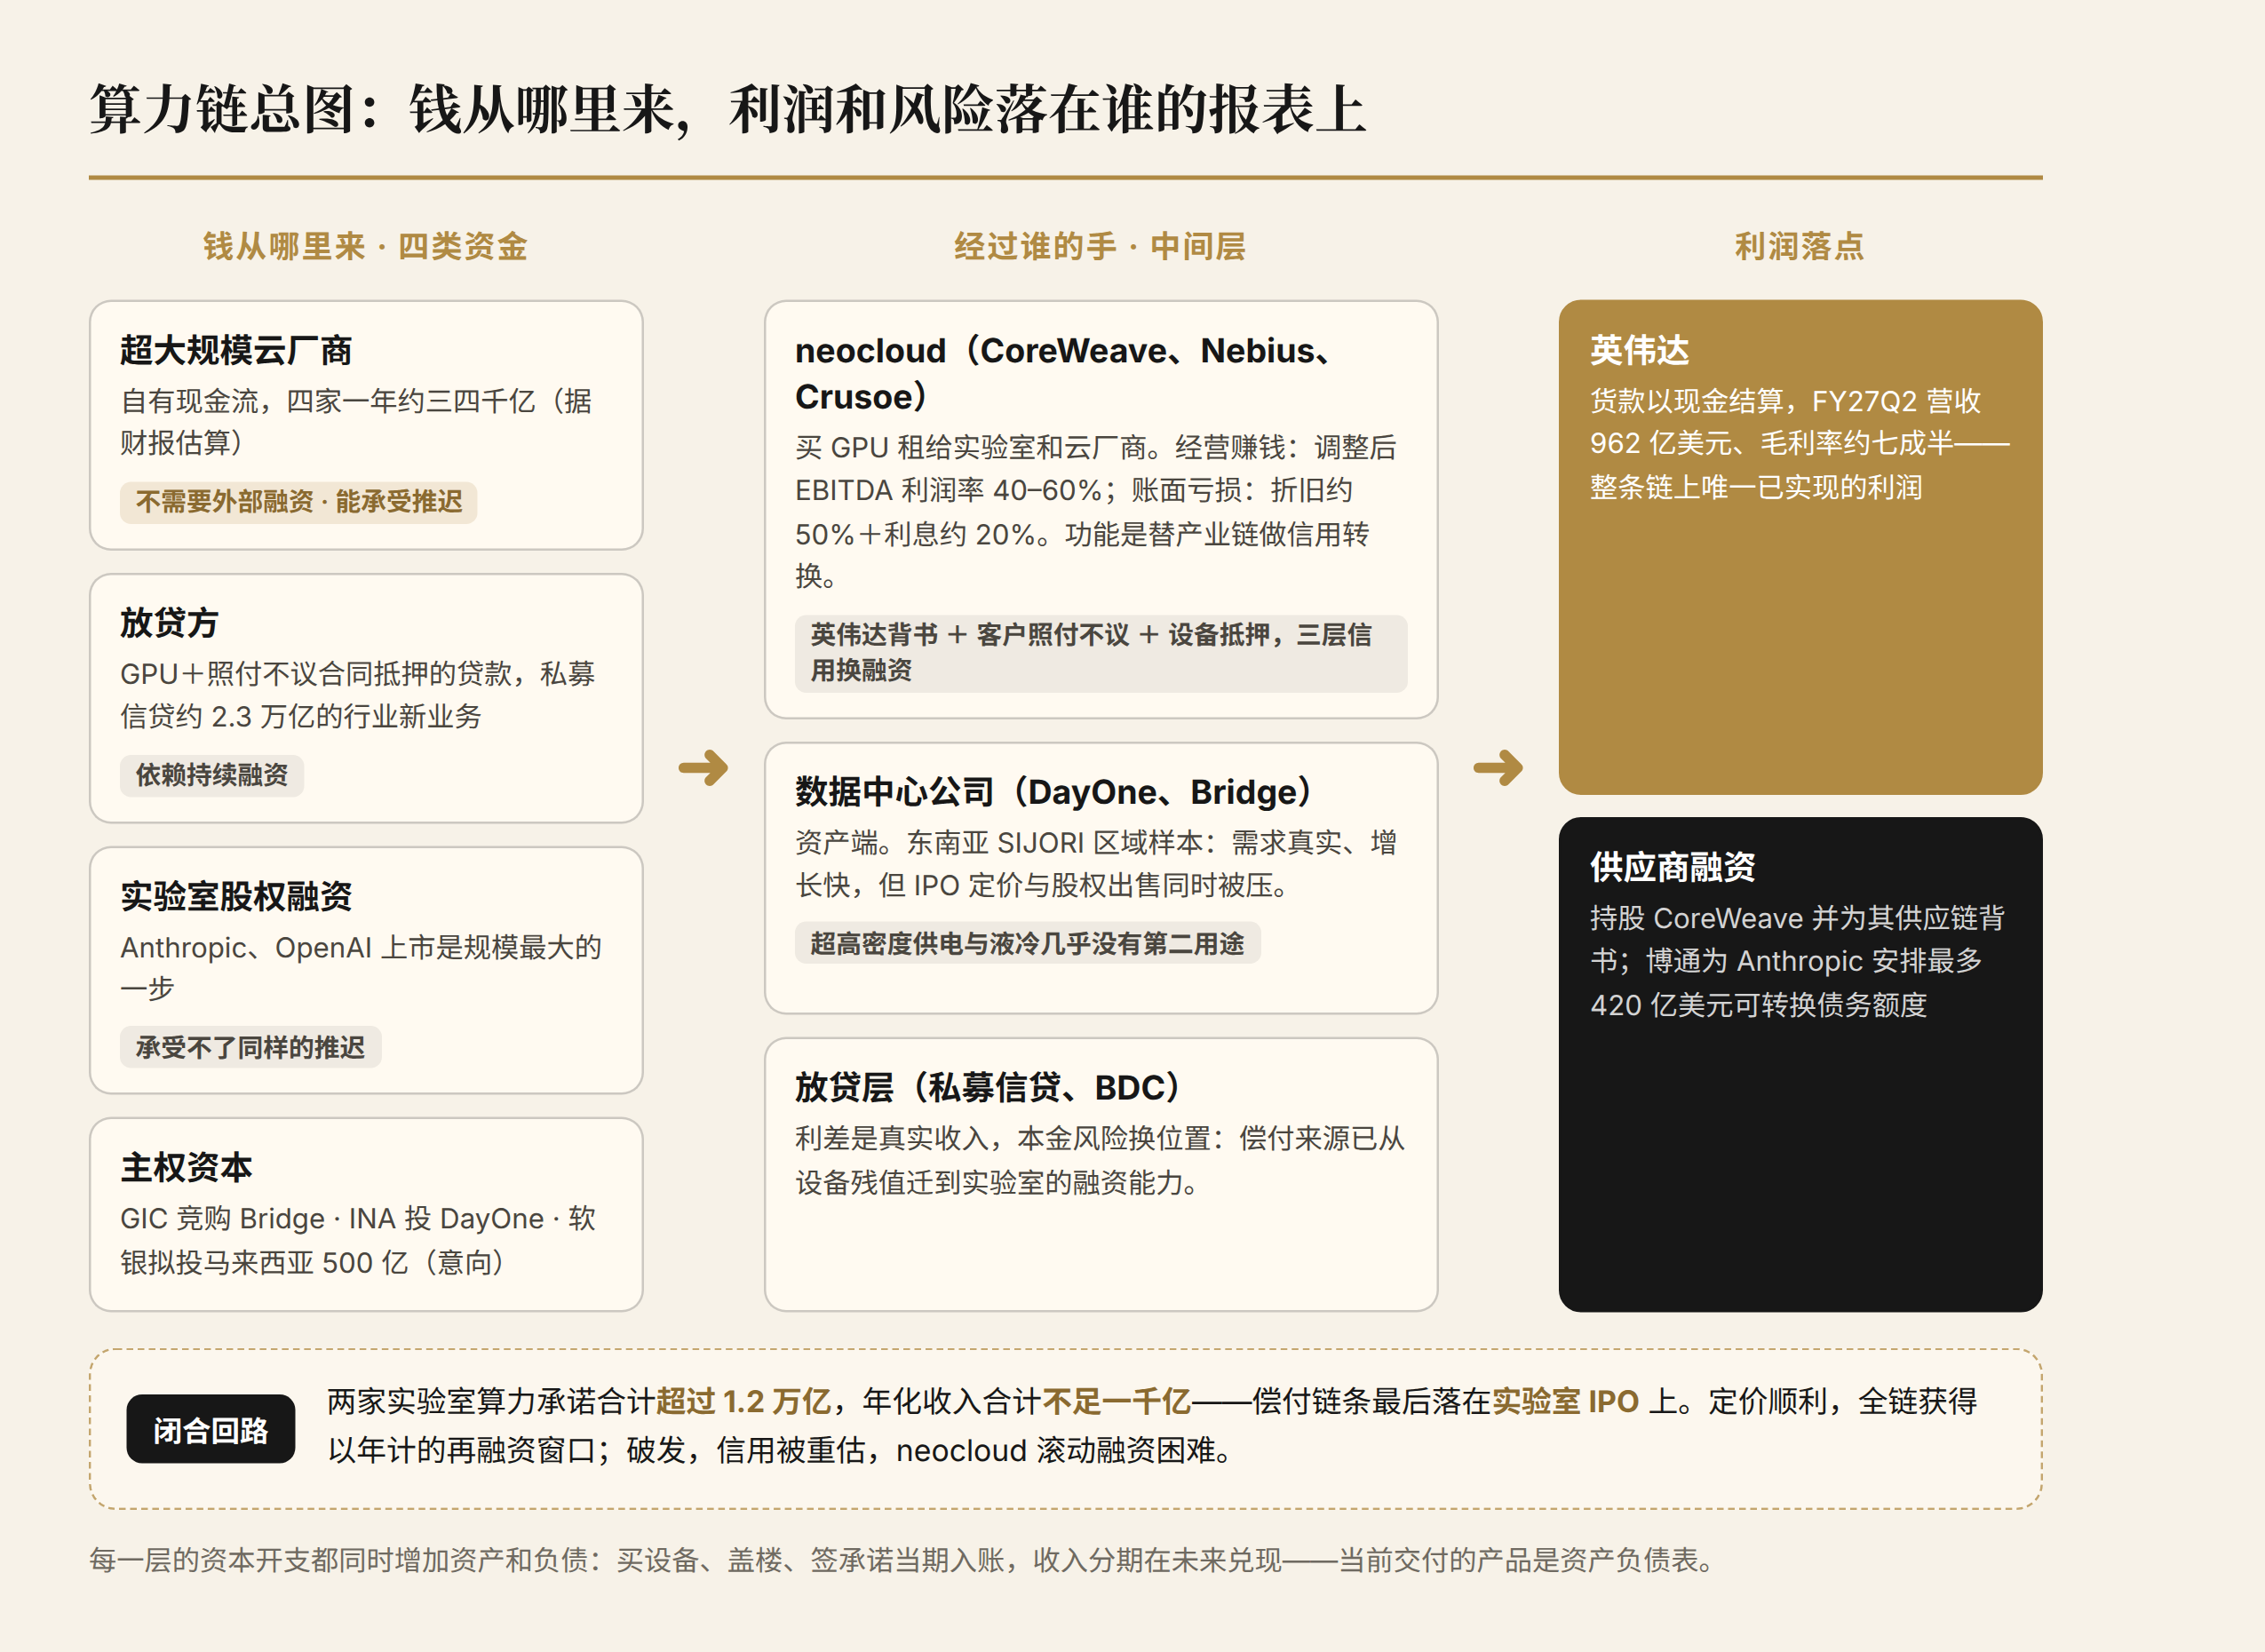This screenshot has height=1652, width=2265.
Task: Click tag 不需要外部融资 · 能承受推迟
Action: click(x=299, y=502)
